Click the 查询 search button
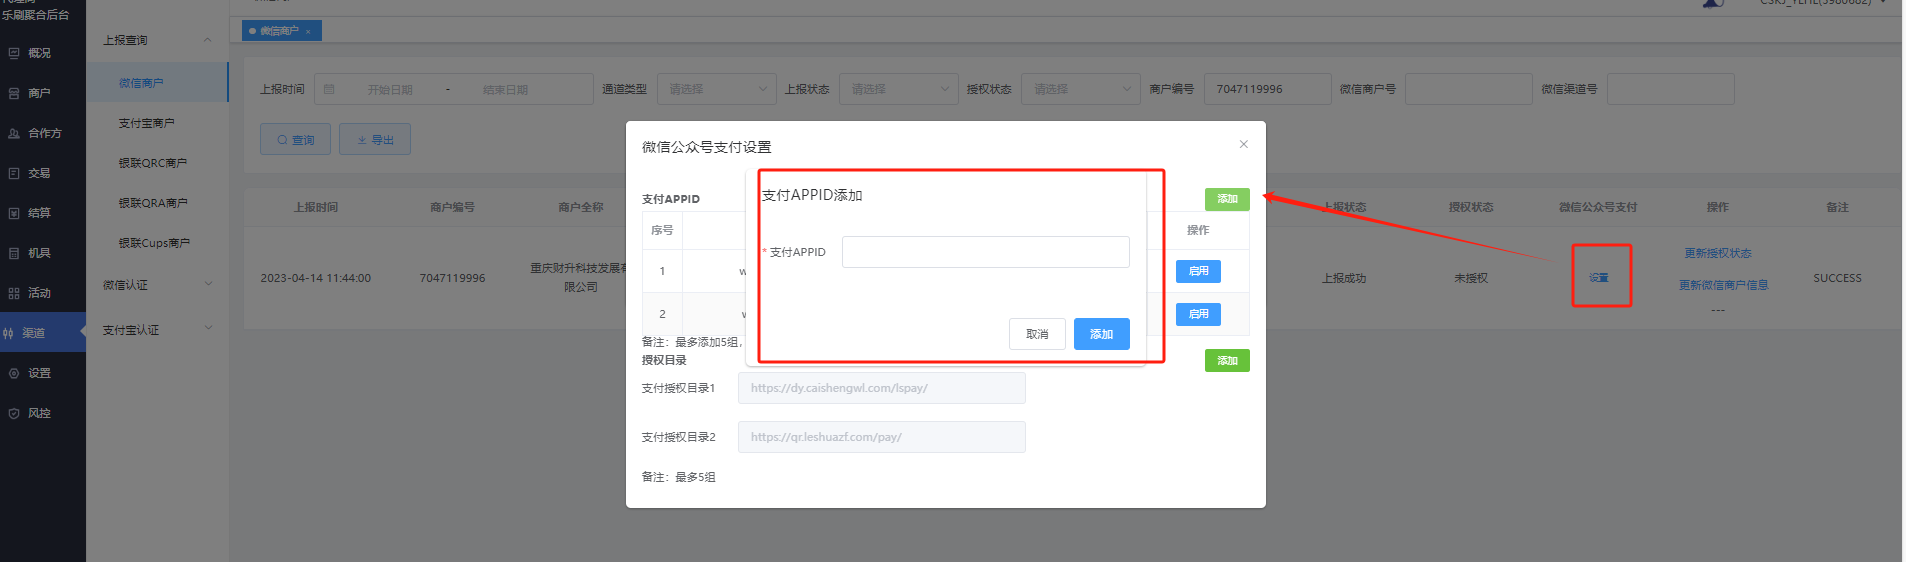1906x562 pixels. (295, 139)
